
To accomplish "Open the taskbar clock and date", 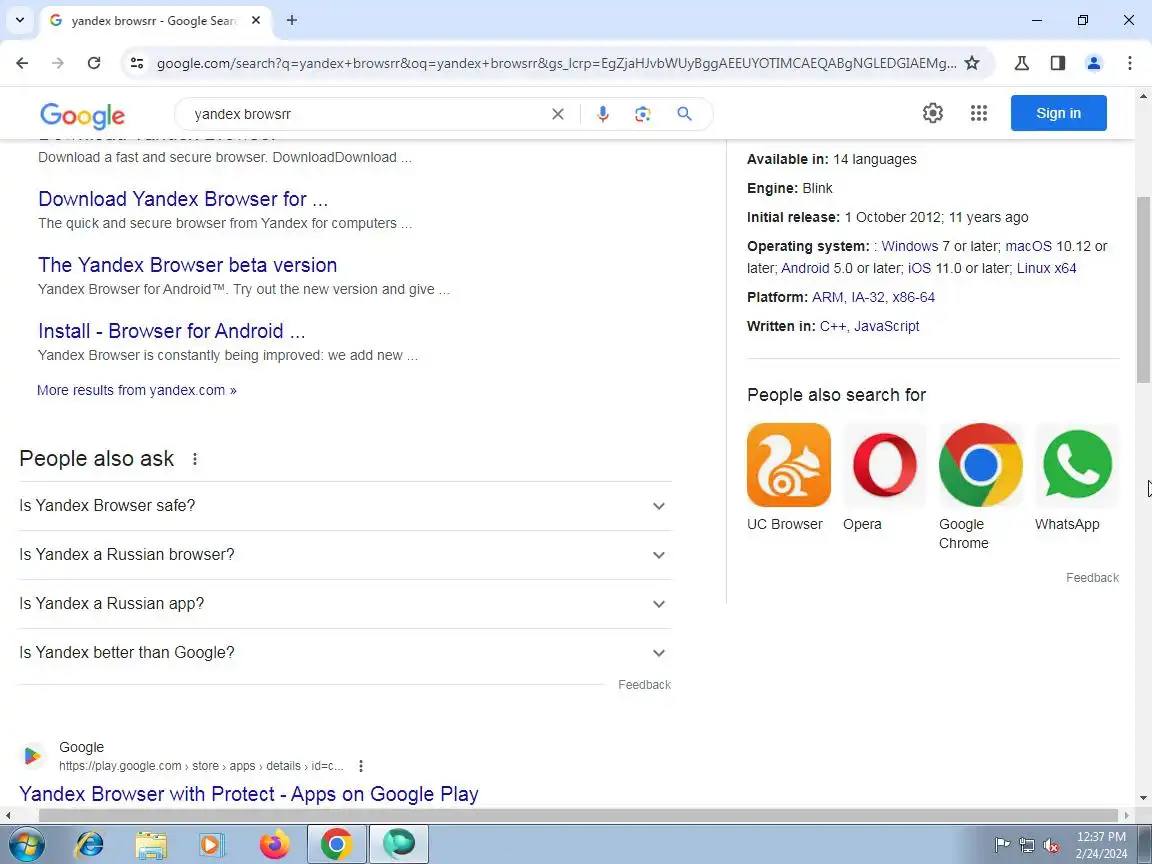I will [1101, 846].
